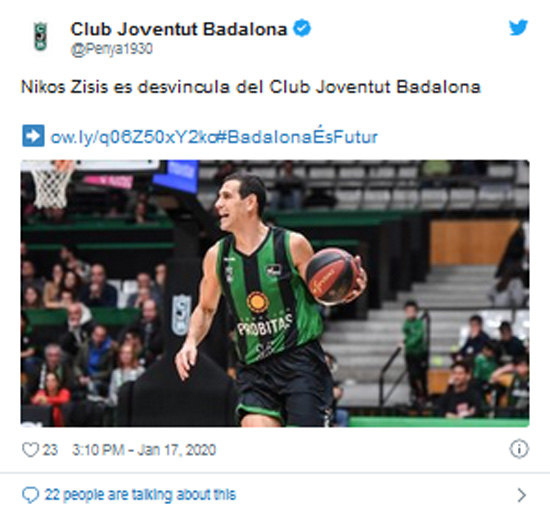Open the Club Joventut Badalona profile name

tap(179, 29)
